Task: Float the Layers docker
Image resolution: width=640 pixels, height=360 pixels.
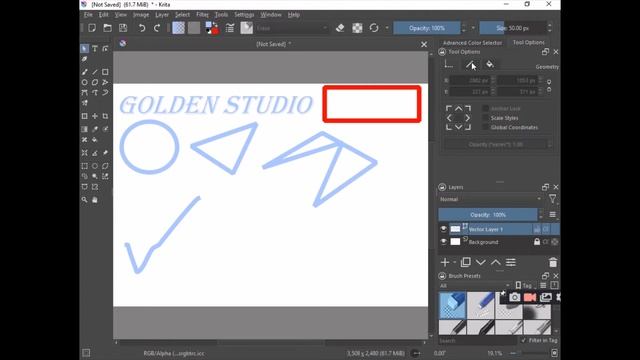Action: coord(545,187)
